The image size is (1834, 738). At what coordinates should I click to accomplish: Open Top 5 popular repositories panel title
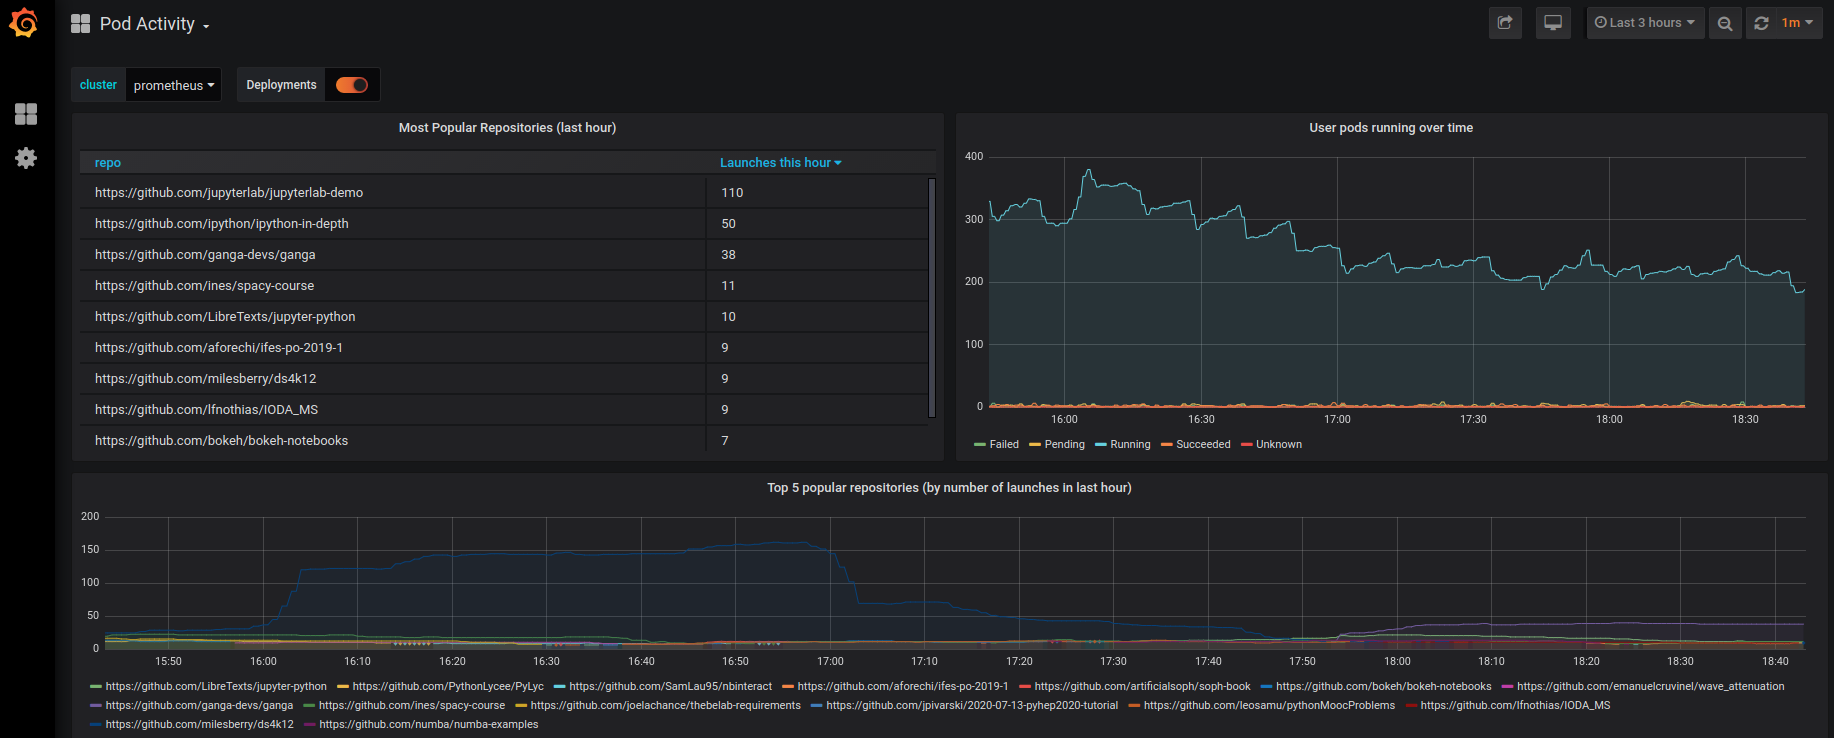(949, 488)
